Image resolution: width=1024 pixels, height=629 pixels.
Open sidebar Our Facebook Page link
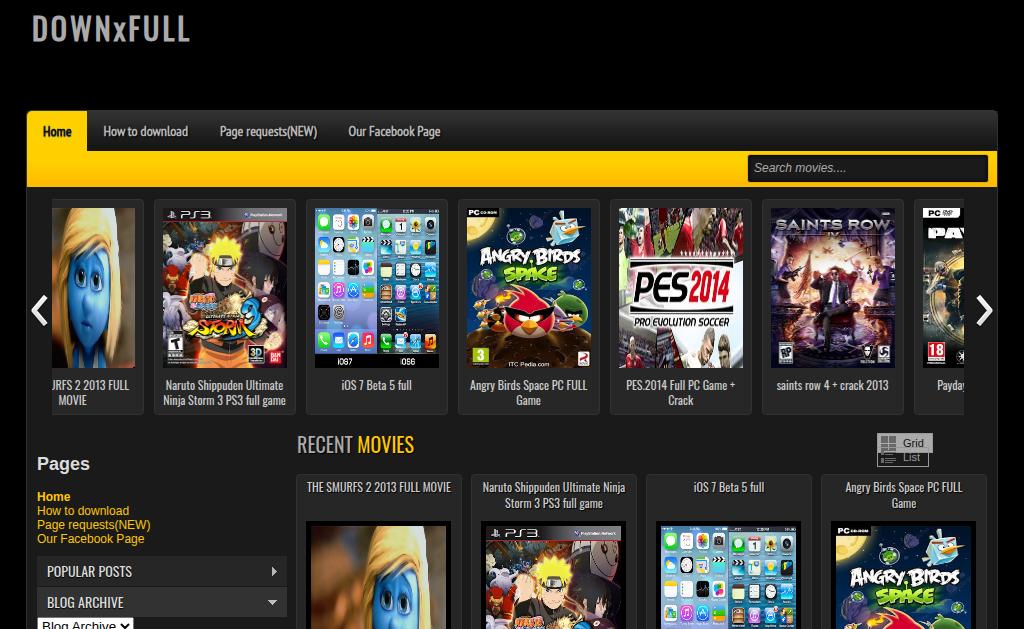(90, 539)
